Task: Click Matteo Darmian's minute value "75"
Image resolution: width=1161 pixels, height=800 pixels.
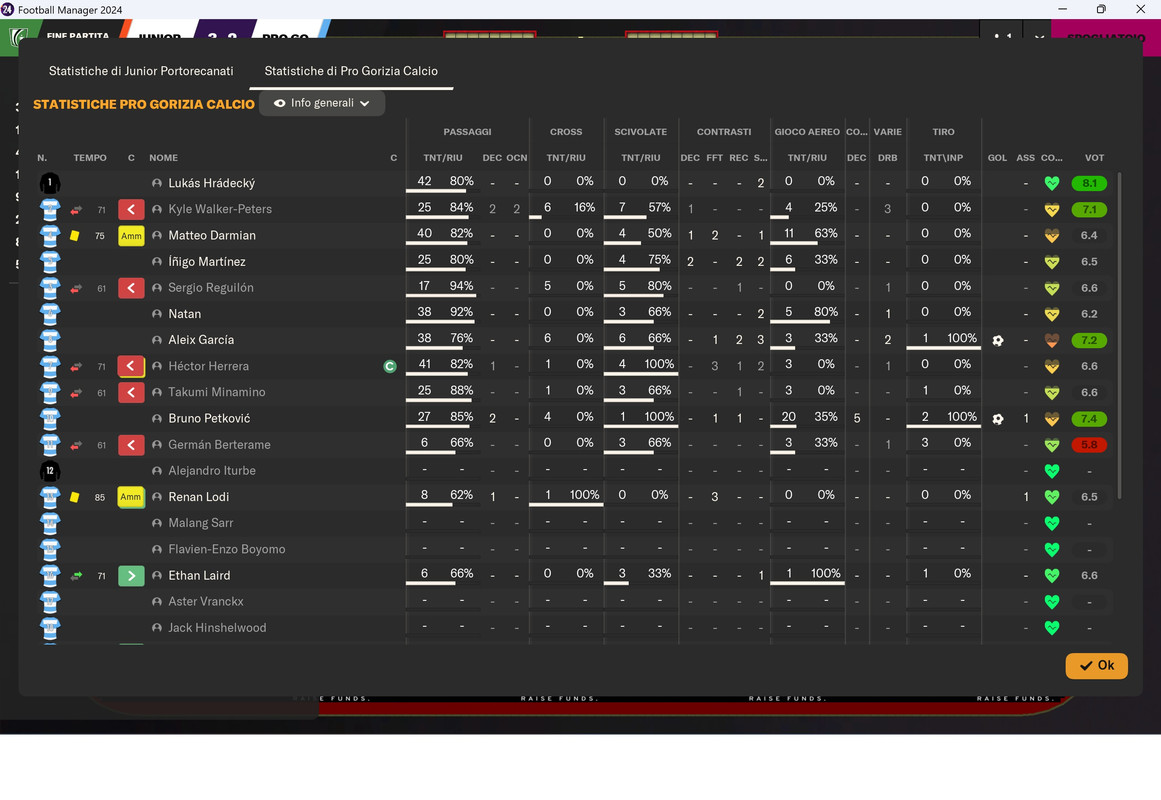Action: point(100,236)
